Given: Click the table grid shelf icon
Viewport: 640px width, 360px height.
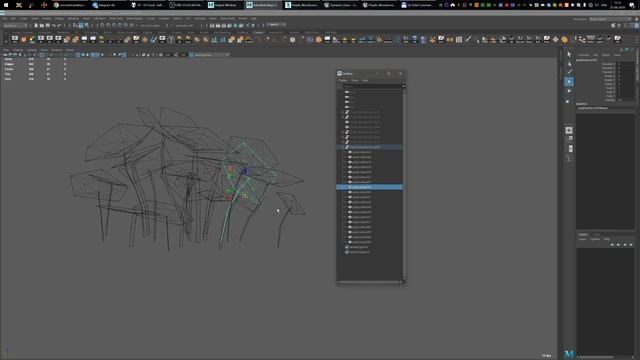Looking at the screenshot, I should pyautogui.click(x=459, y=40).
